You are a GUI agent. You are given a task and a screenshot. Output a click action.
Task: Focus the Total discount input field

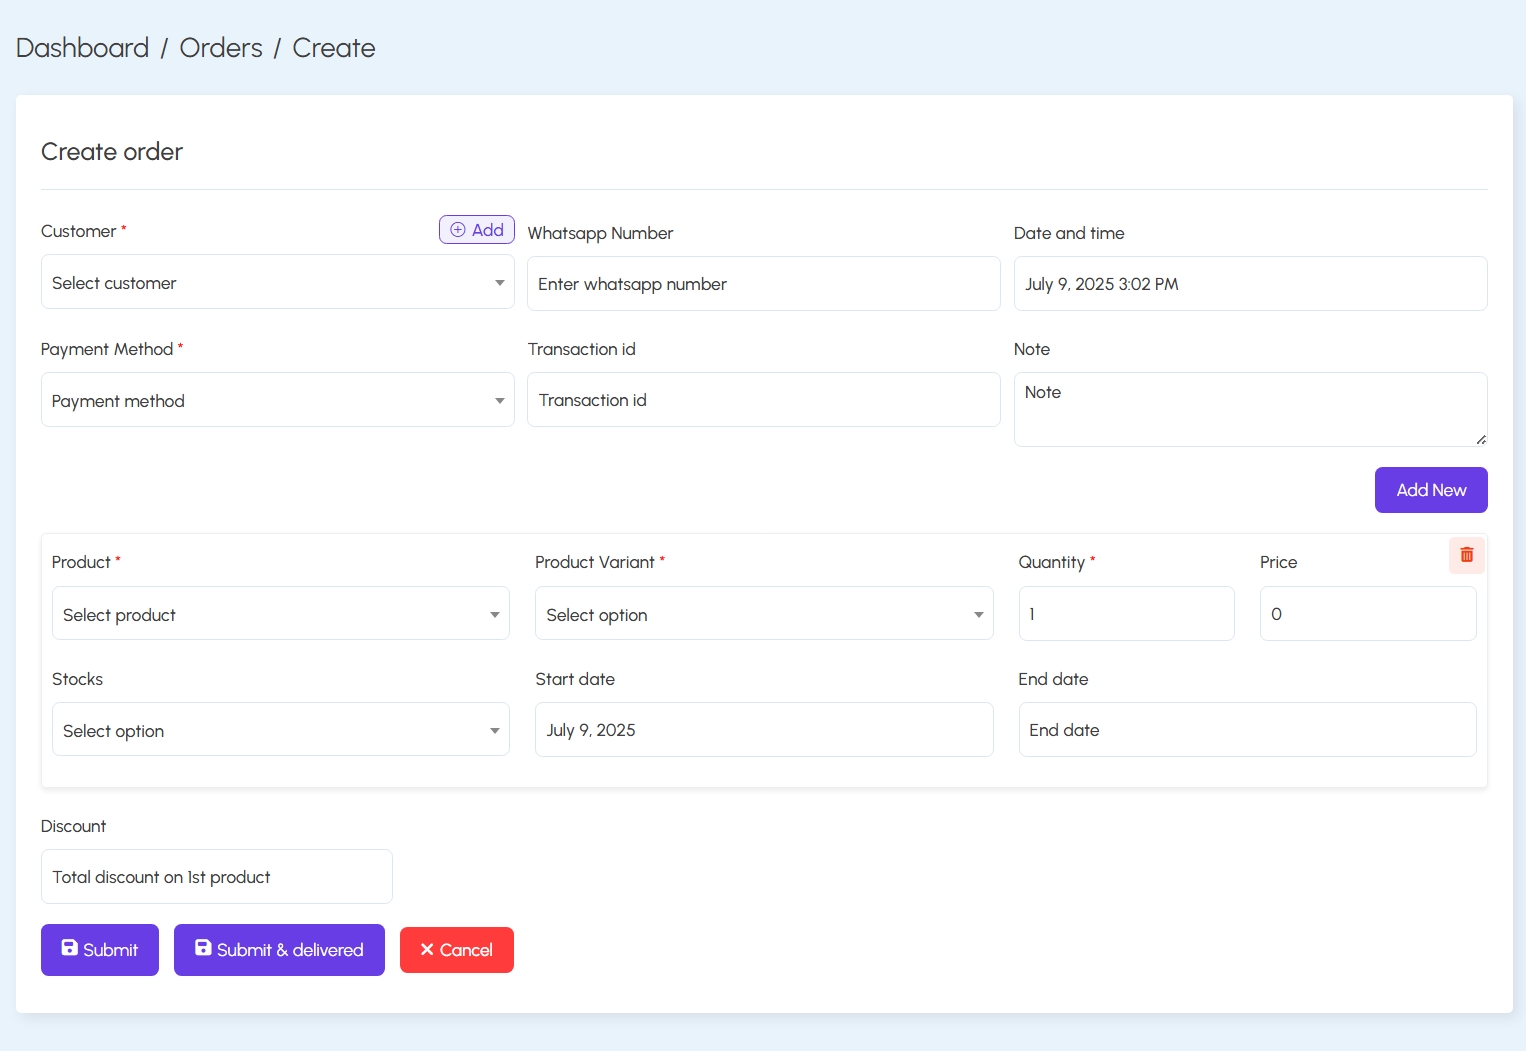click(x=217, y=877)
